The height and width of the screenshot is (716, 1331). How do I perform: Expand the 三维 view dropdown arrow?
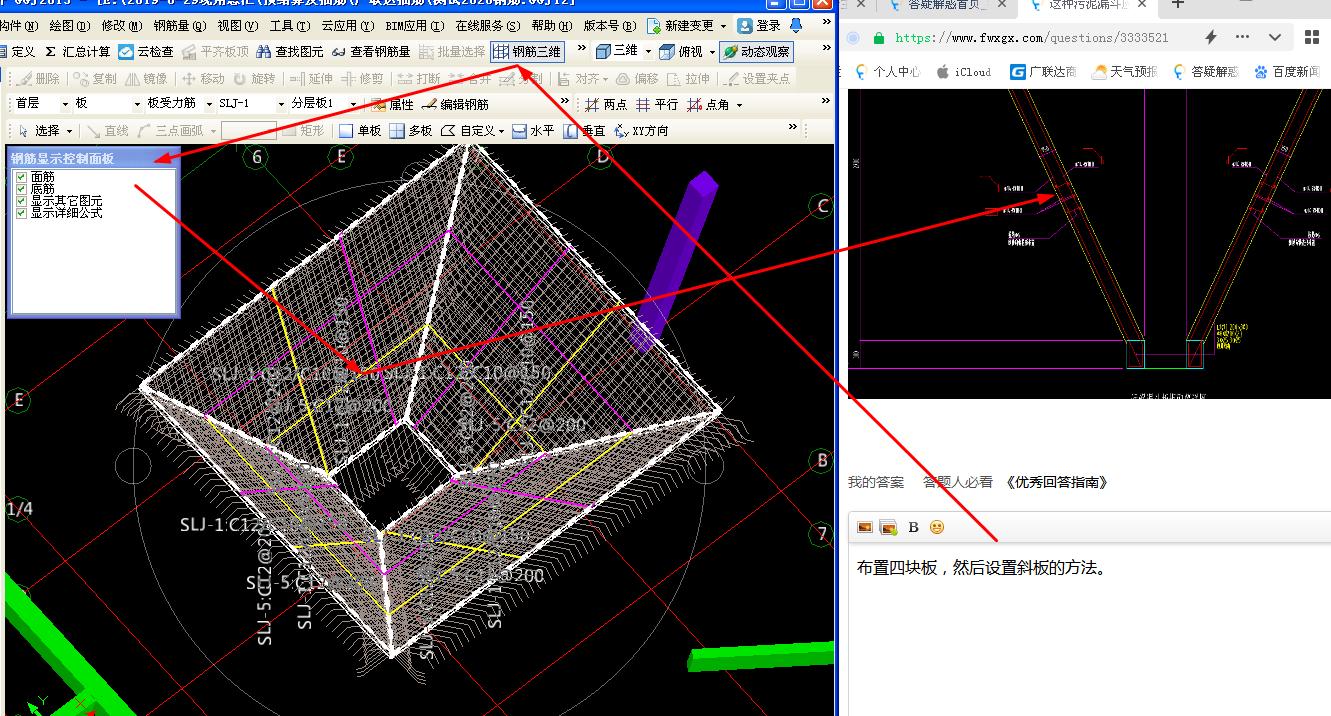point(648,51)
